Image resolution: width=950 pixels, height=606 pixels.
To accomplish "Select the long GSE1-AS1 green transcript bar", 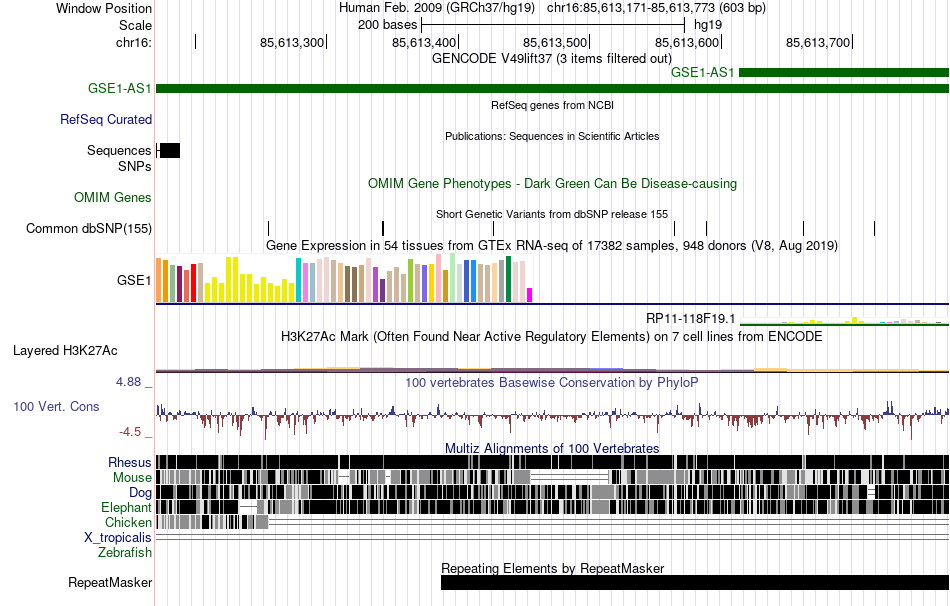I will [552, 88].
